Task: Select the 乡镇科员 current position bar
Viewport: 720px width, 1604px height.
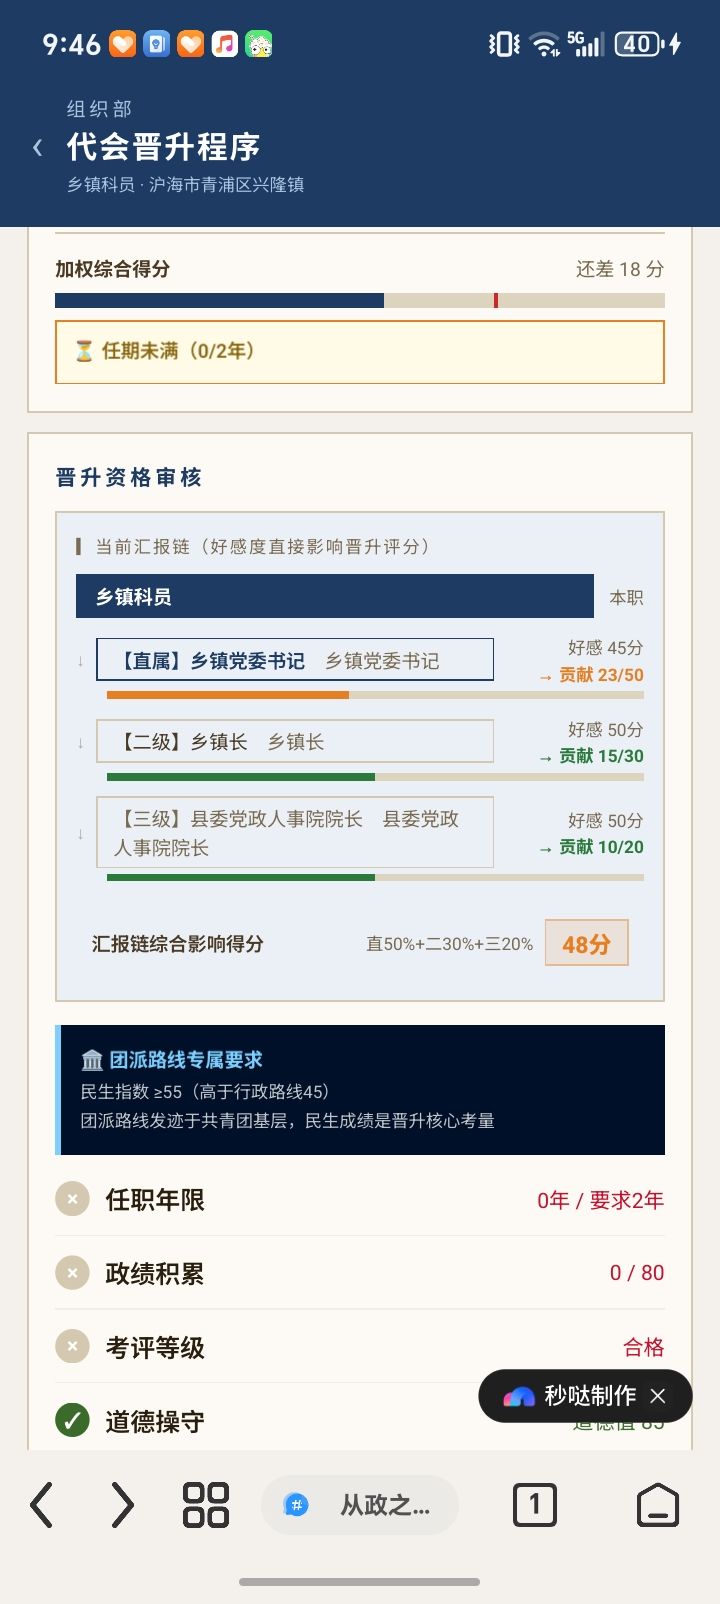Action: tap(335, 597)
